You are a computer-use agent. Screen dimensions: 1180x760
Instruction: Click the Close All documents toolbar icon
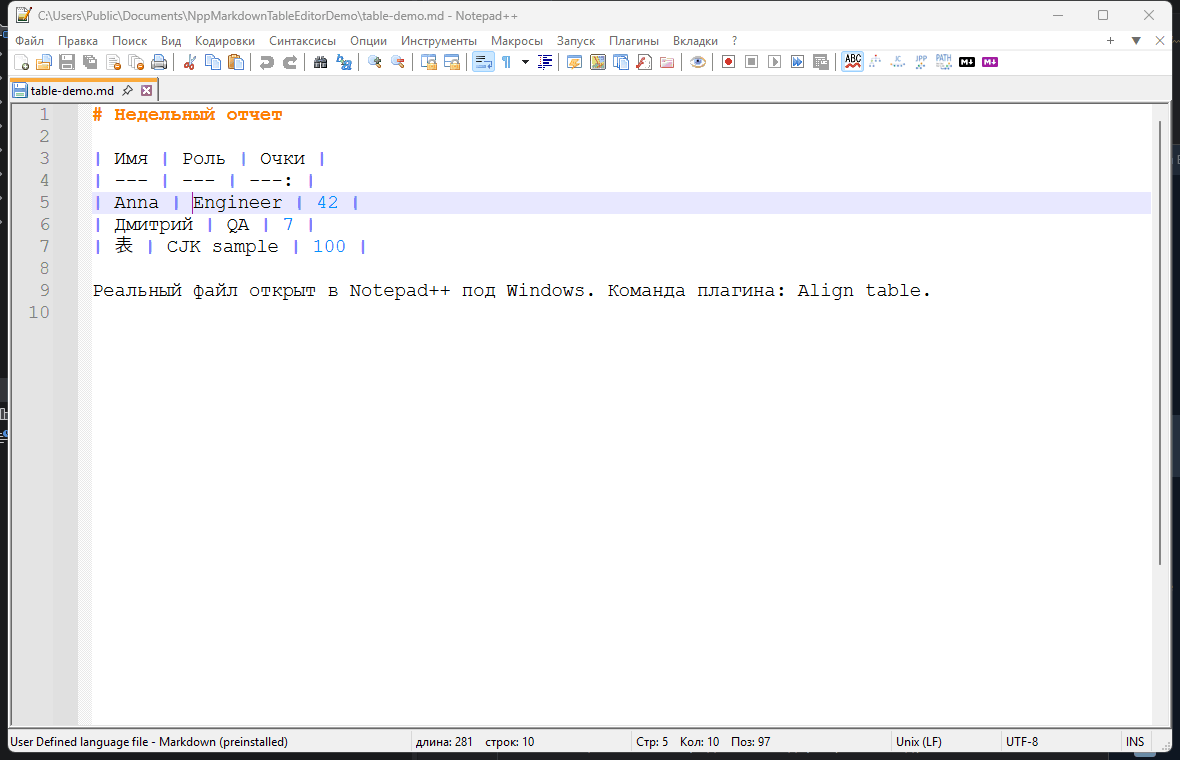(x=136, y=62)
